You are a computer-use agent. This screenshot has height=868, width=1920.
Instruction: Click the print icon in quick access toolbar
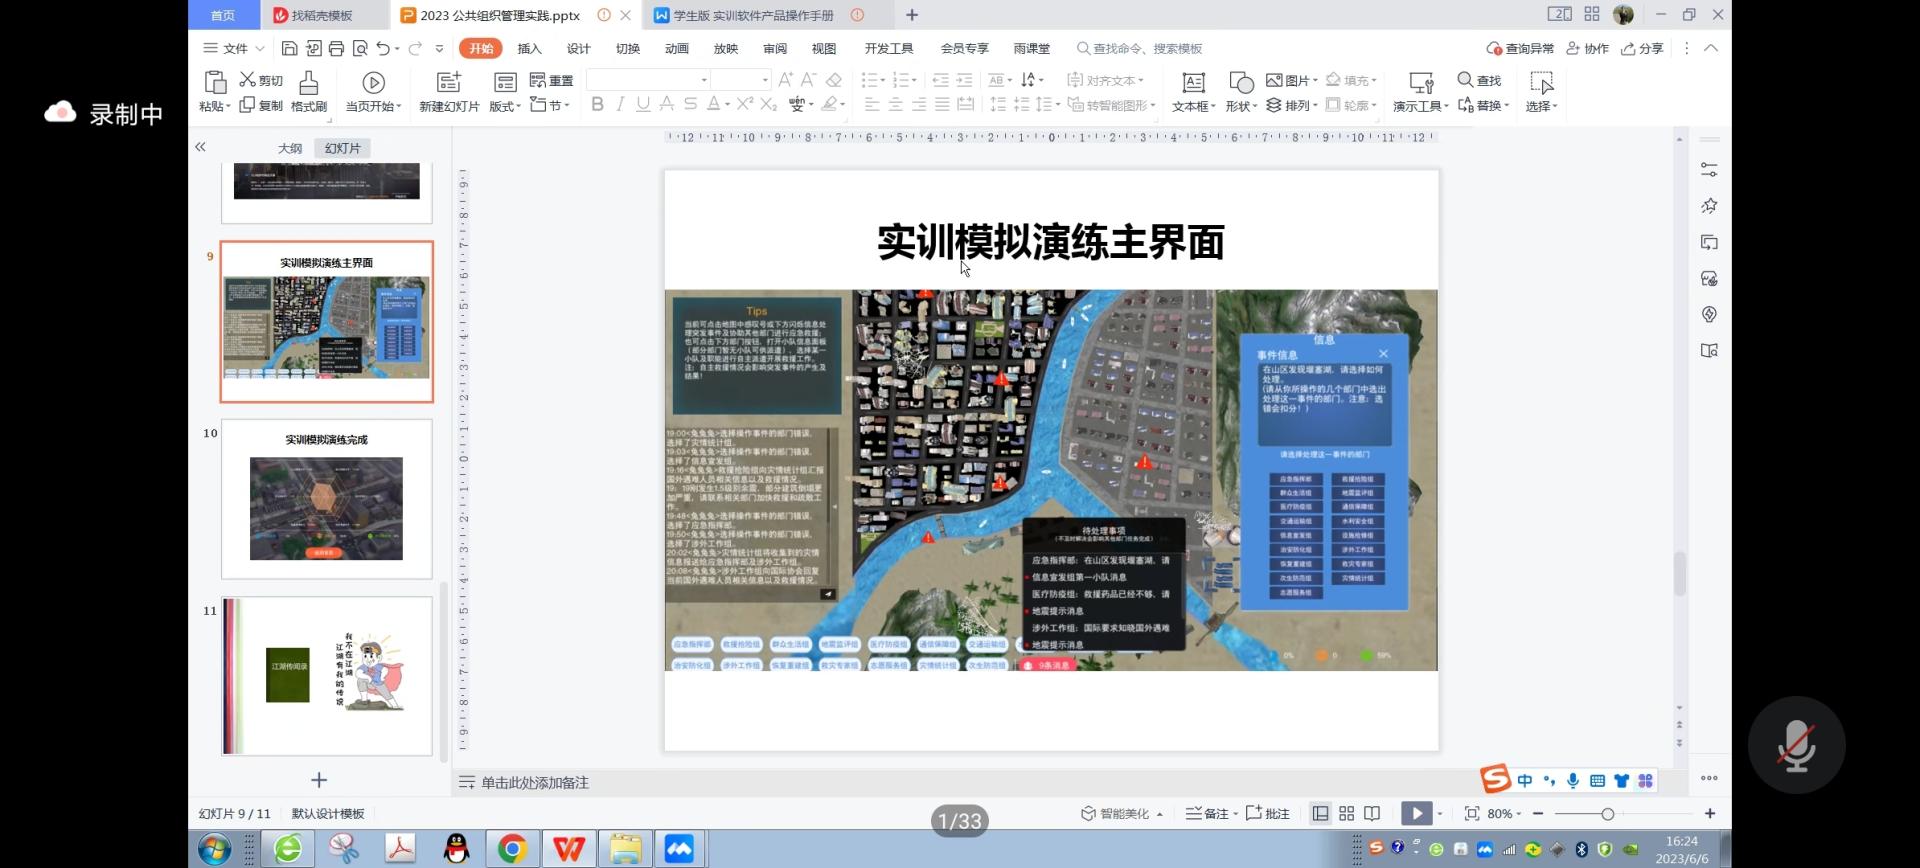[x=336, y=48]
